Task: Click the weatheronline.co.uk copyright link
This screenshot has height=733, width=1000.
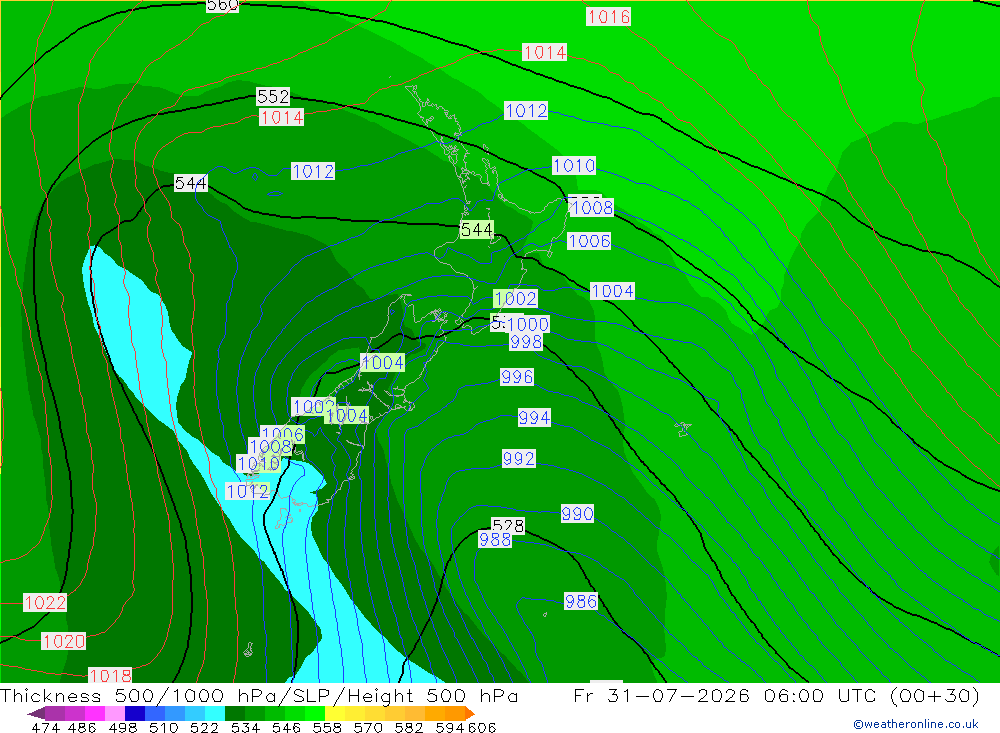Action: tap(915, 724)
